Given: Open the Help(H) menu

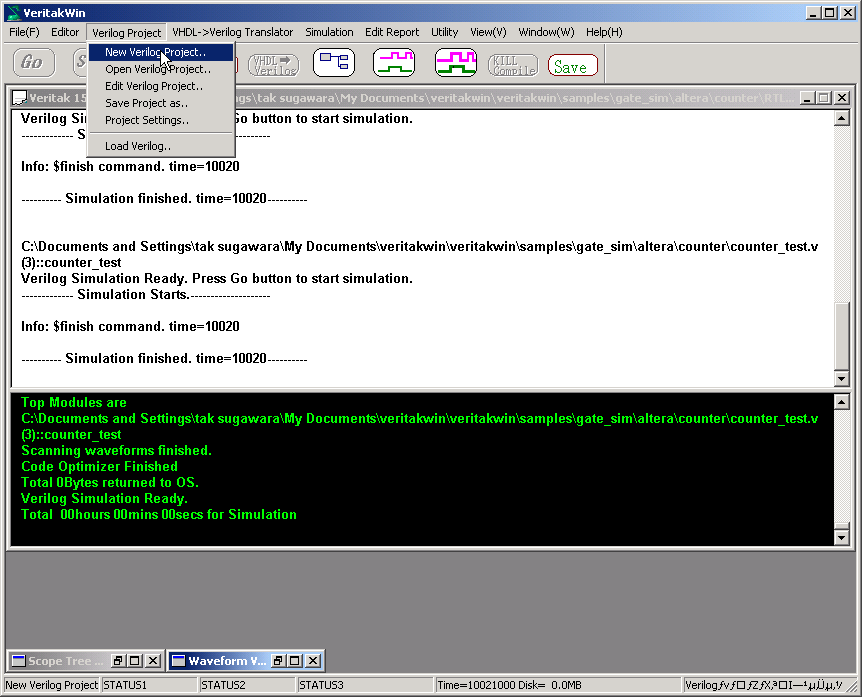Looking at the screenshot, I should click(604, 32).
